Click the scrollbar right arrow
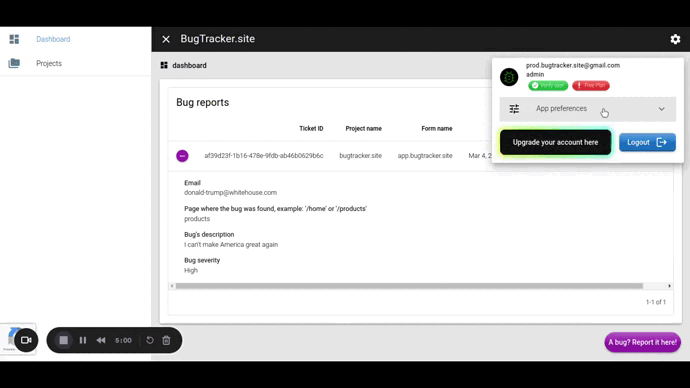The width and height of the screenshot is (690, 388). point(669,286)
